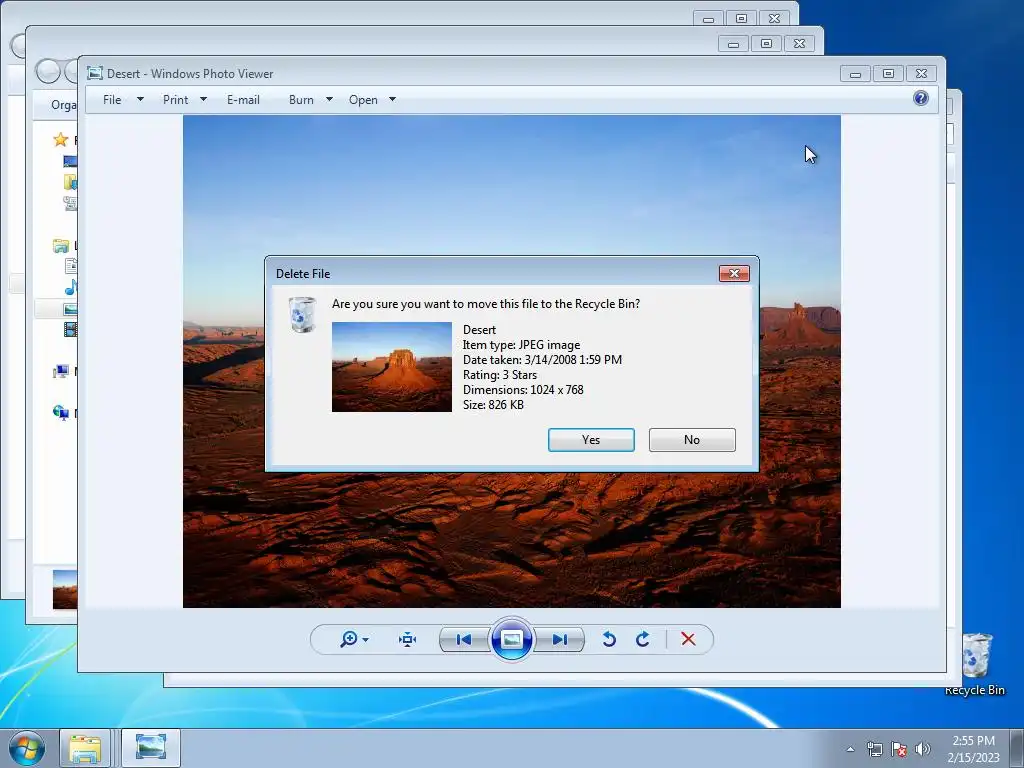Open the Windows Start menu
Viewport: 1024px width, 768px height.
27,748
